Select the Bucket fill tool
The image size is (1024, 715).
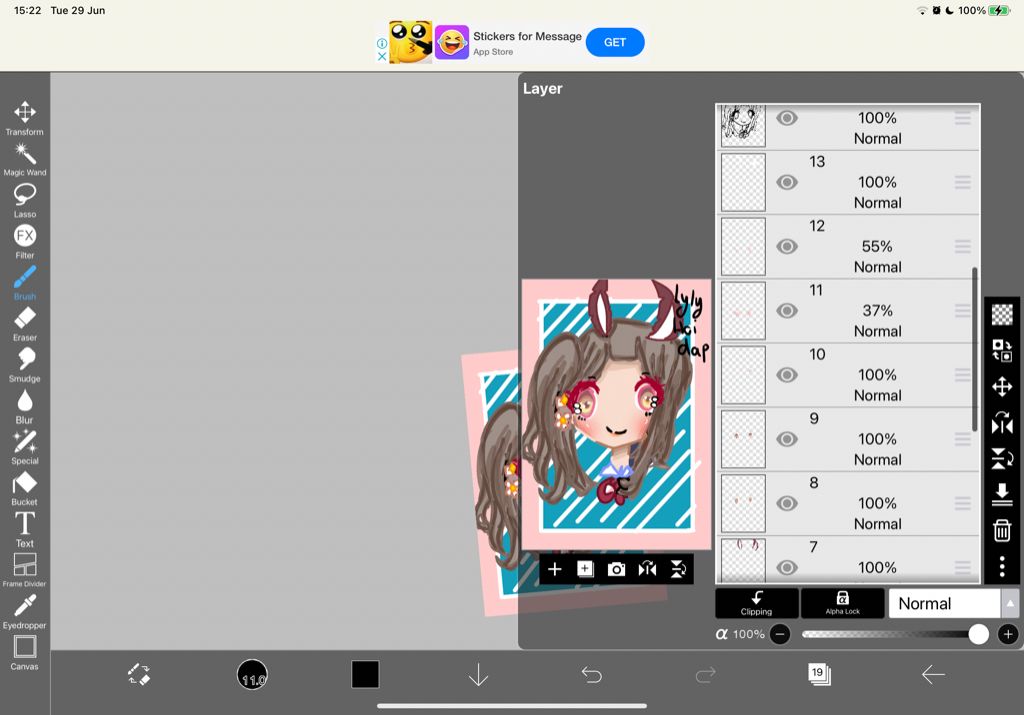(x=25, y=488)
